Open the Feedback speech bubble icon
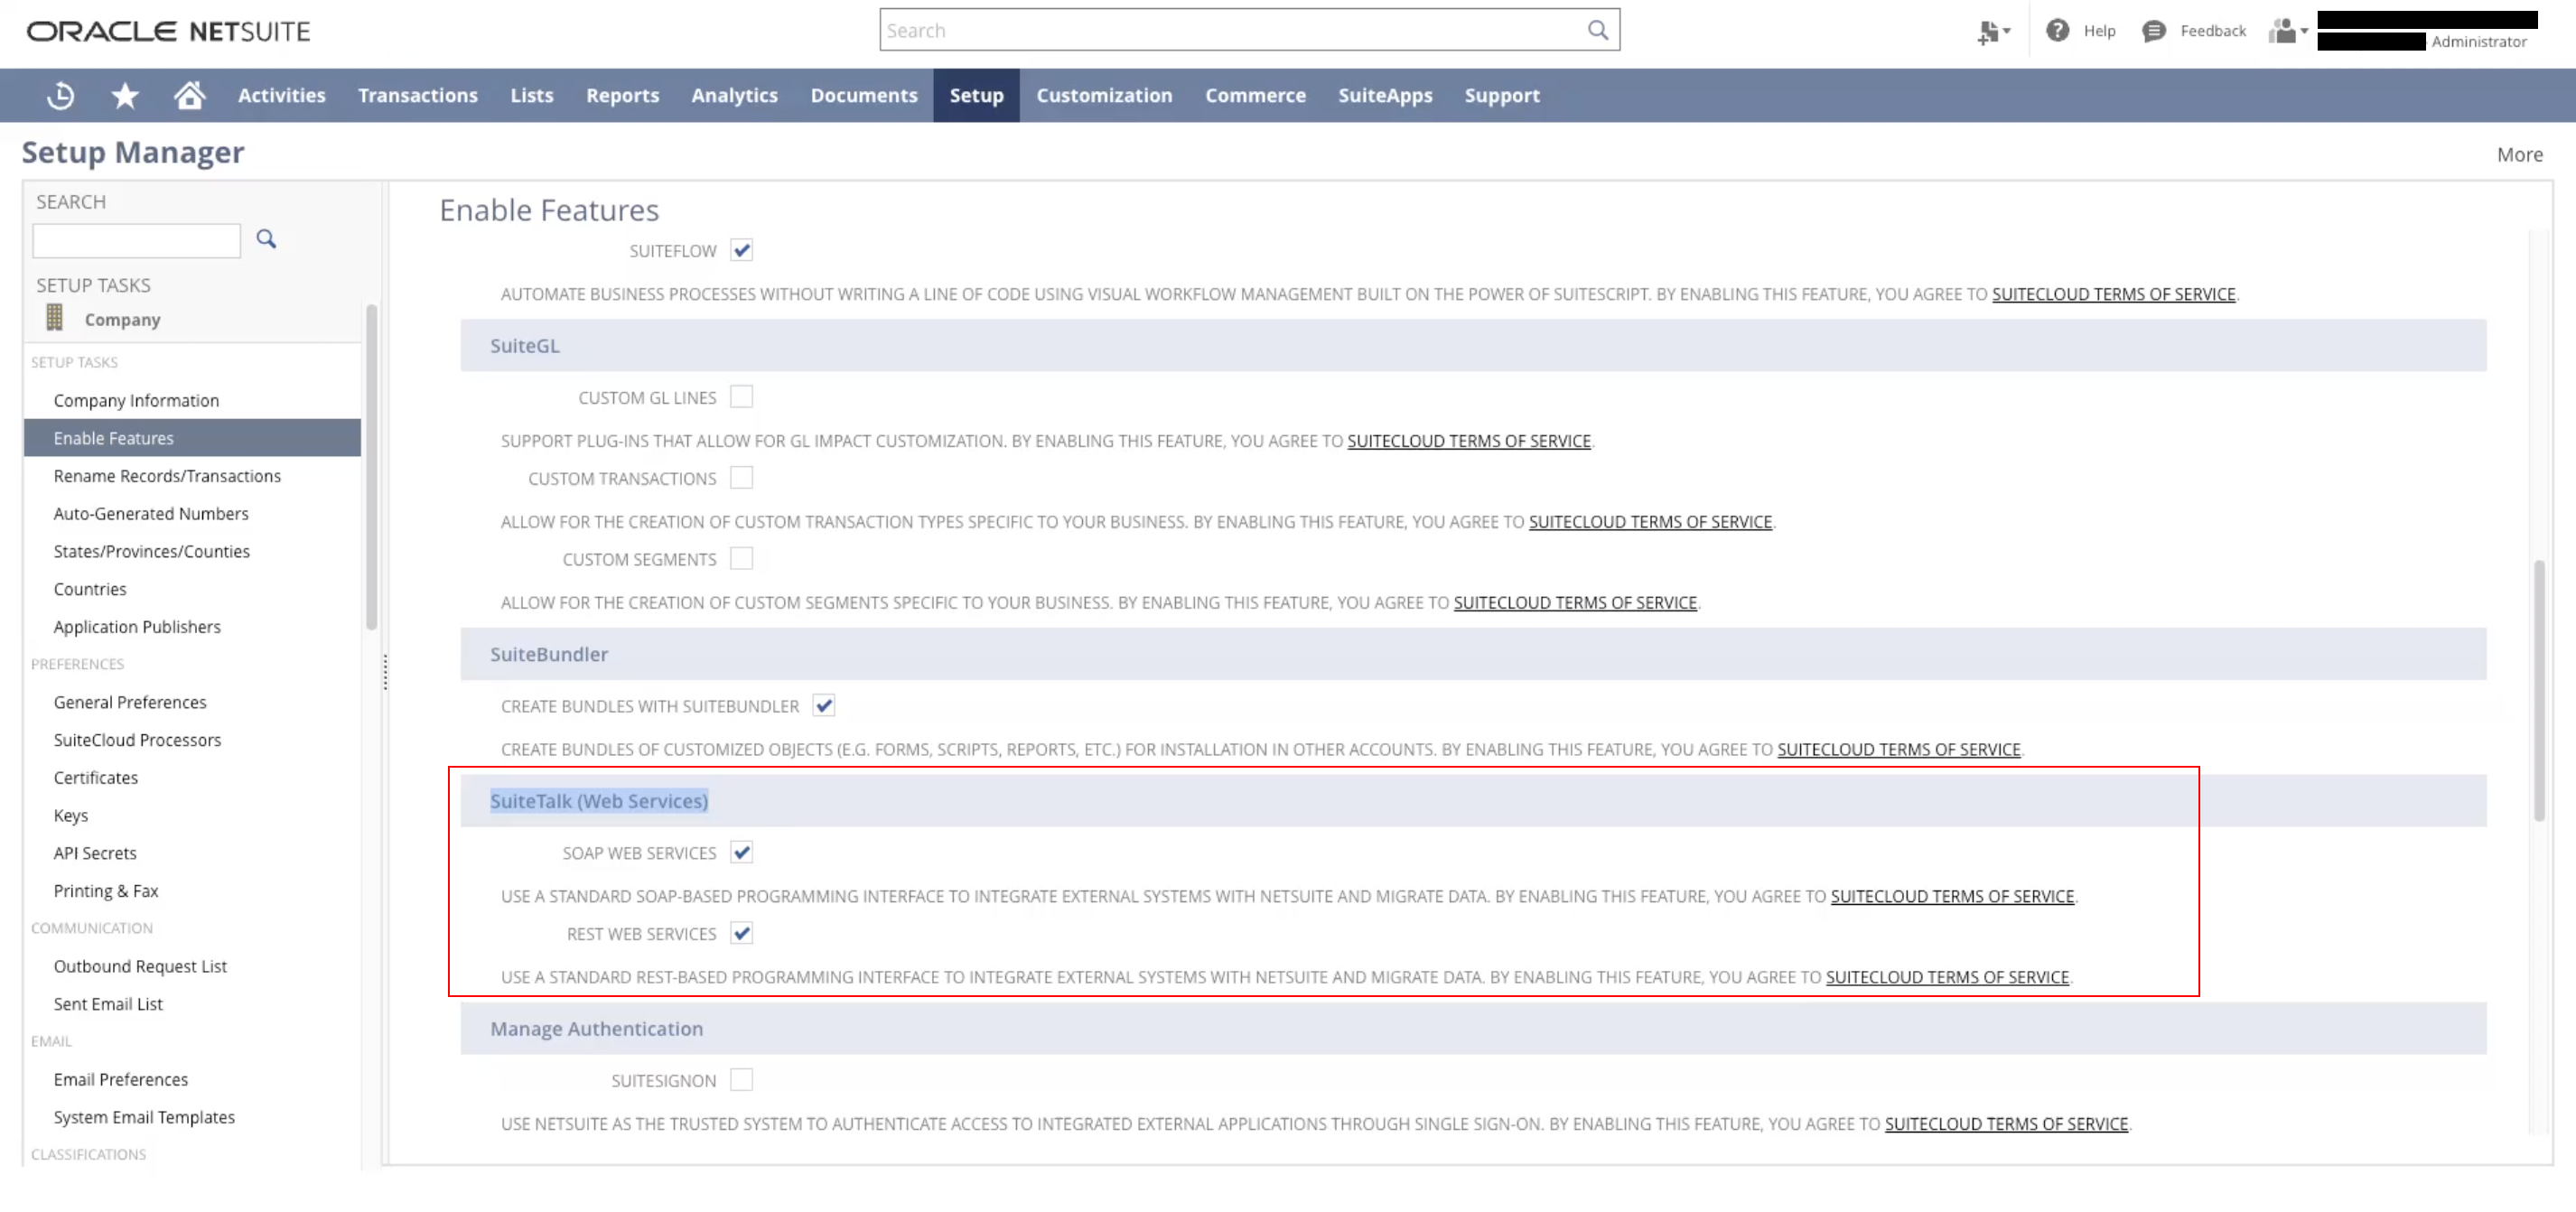This screenshot has width=2576, height=1212. point(2153,31)
